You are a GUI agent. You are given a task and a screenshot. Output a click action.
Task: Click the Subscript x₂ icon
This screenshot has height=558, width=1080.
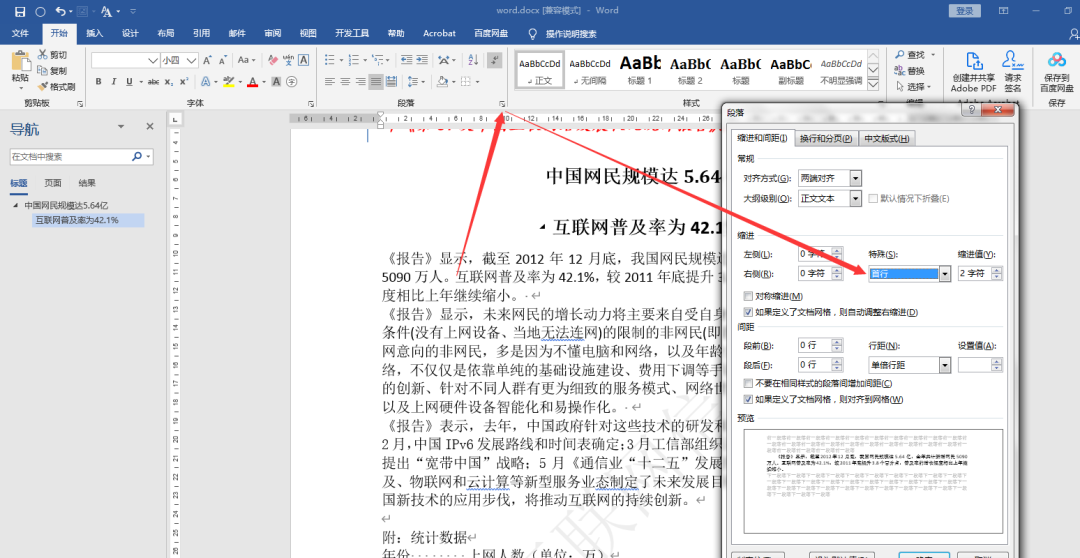click(169, 82)
